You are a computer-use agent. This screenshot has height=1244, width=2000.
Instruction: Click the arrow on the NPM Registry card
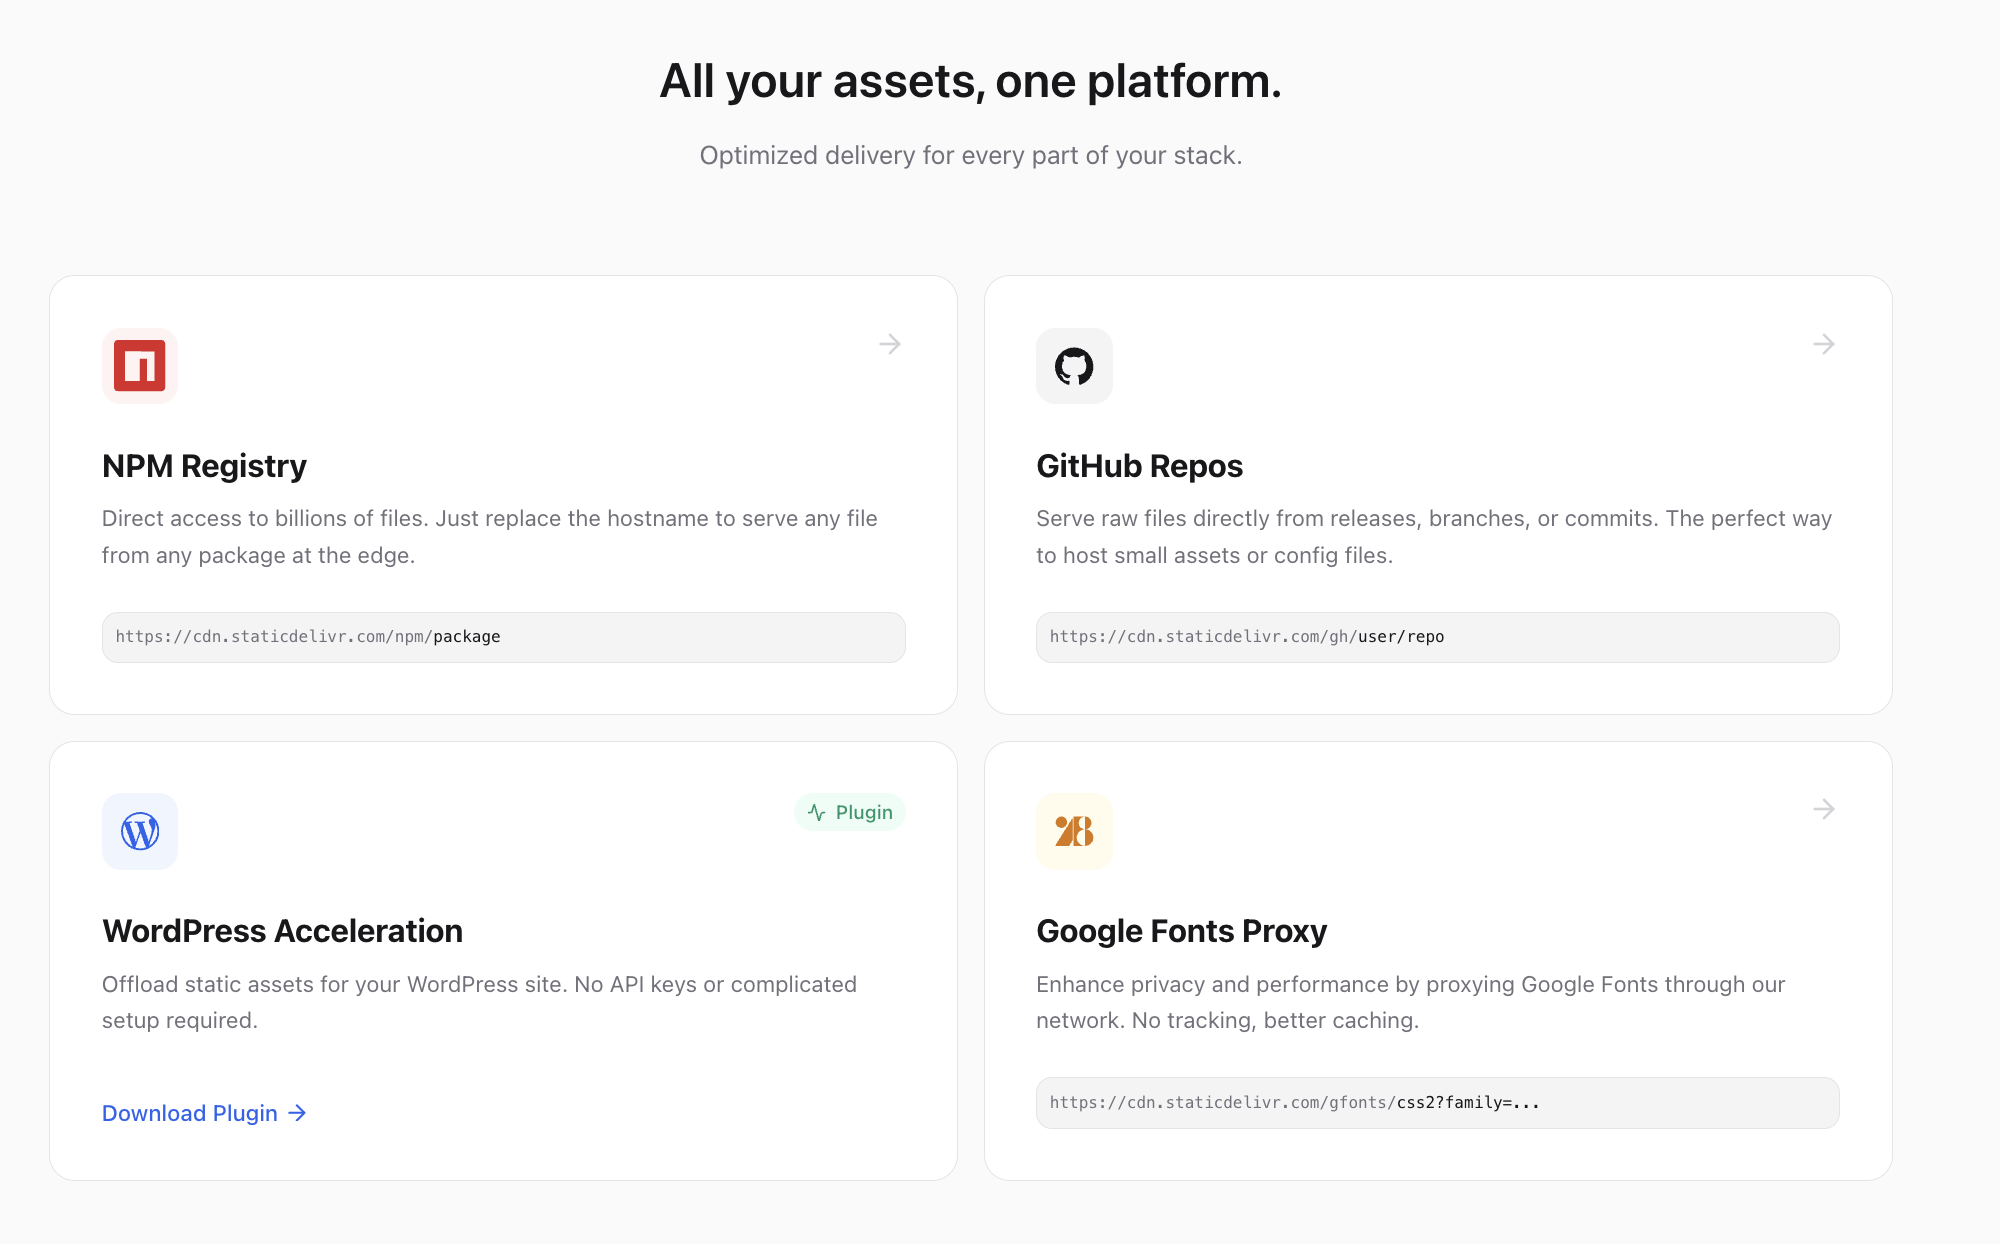tap(890, 344)
